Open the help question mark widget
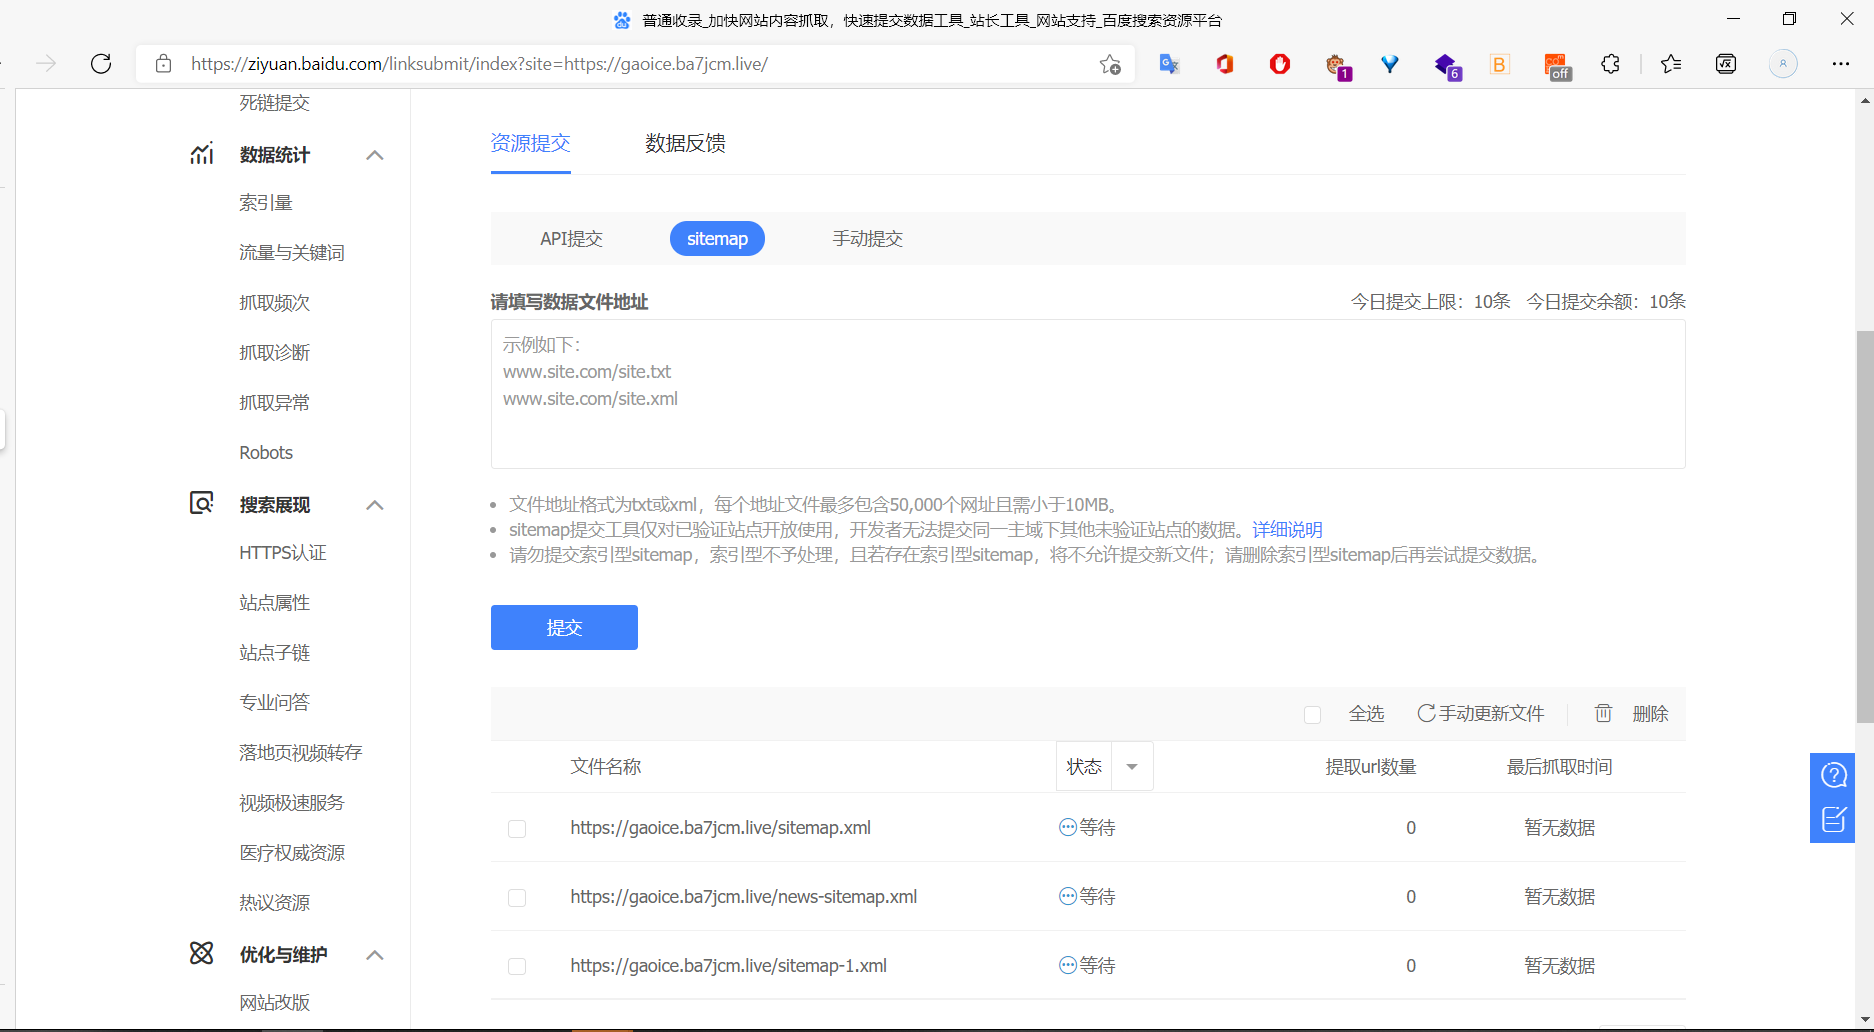1874x1032 pixels. pyautogui.click(x=1833, y=775)
